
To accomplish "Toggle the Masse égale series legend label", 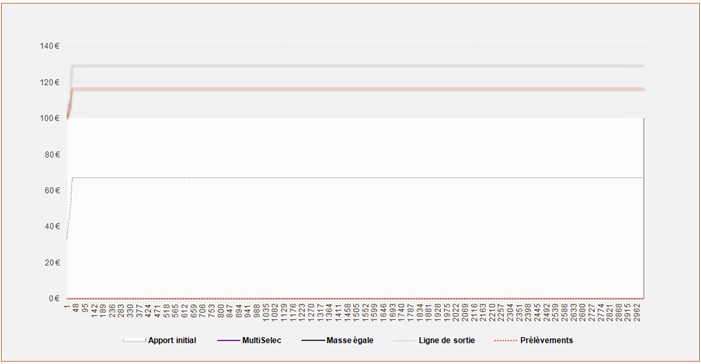I will point(350,340).
